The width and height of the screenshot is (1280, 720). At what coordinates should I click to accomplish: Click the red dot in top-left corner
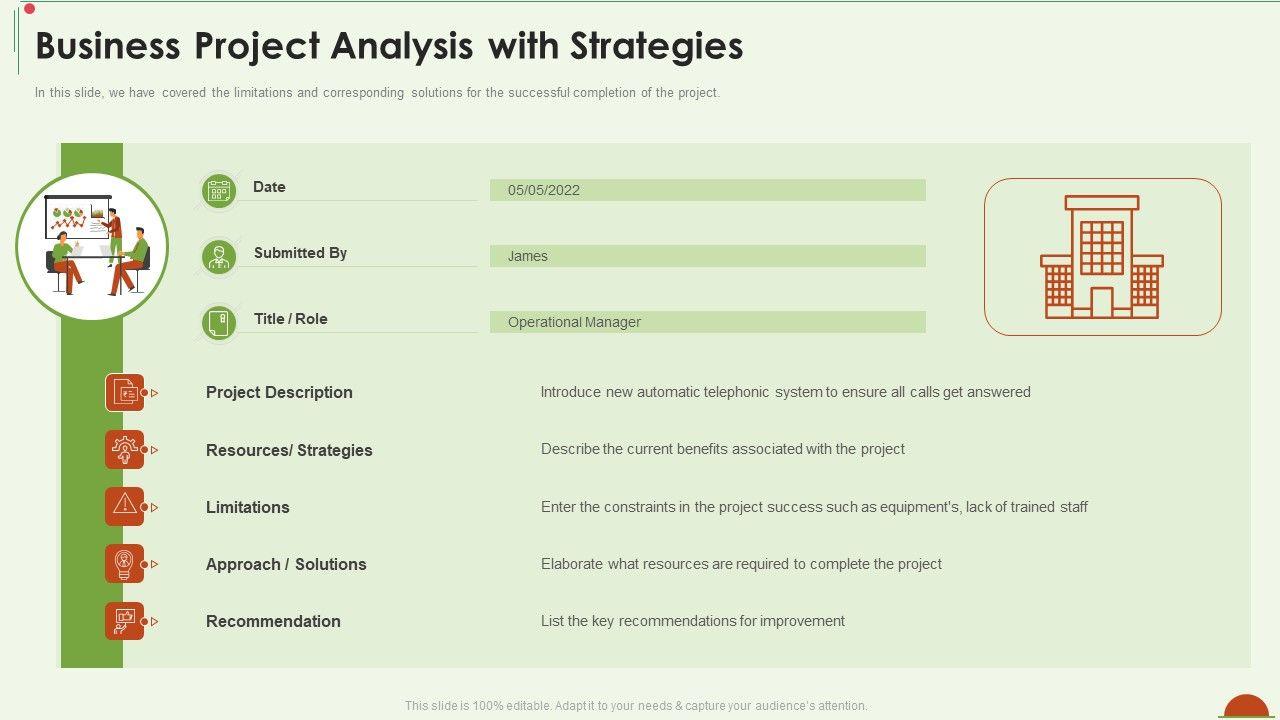(x=29, y=9)
